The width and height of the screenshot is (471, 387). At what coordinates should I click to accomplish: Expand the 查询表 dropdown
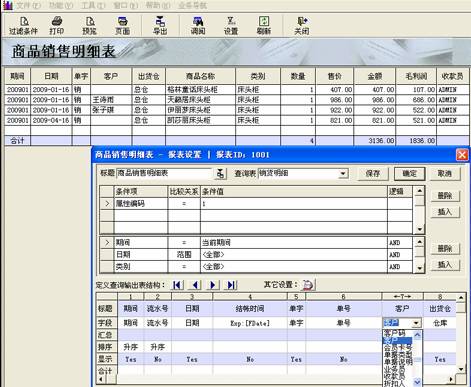(x=343, y=173)
